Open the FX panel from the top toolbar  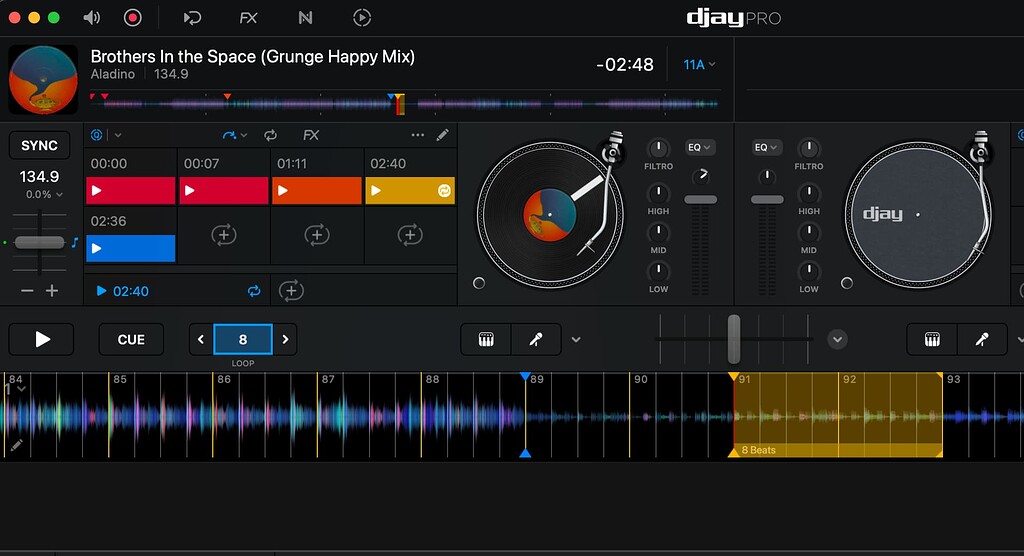(248, 18)
